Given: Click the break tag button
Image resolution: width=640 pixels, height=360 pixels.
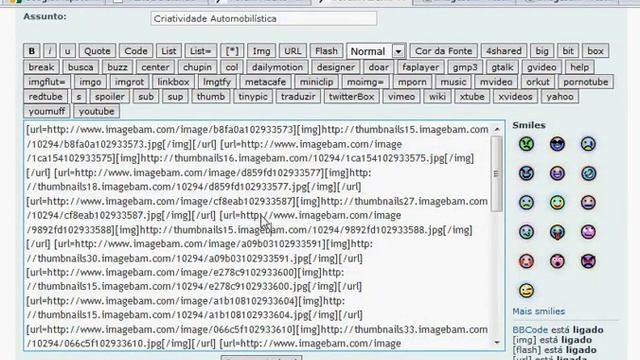Looking at the screenshot, I should click(x=41, y=67).
